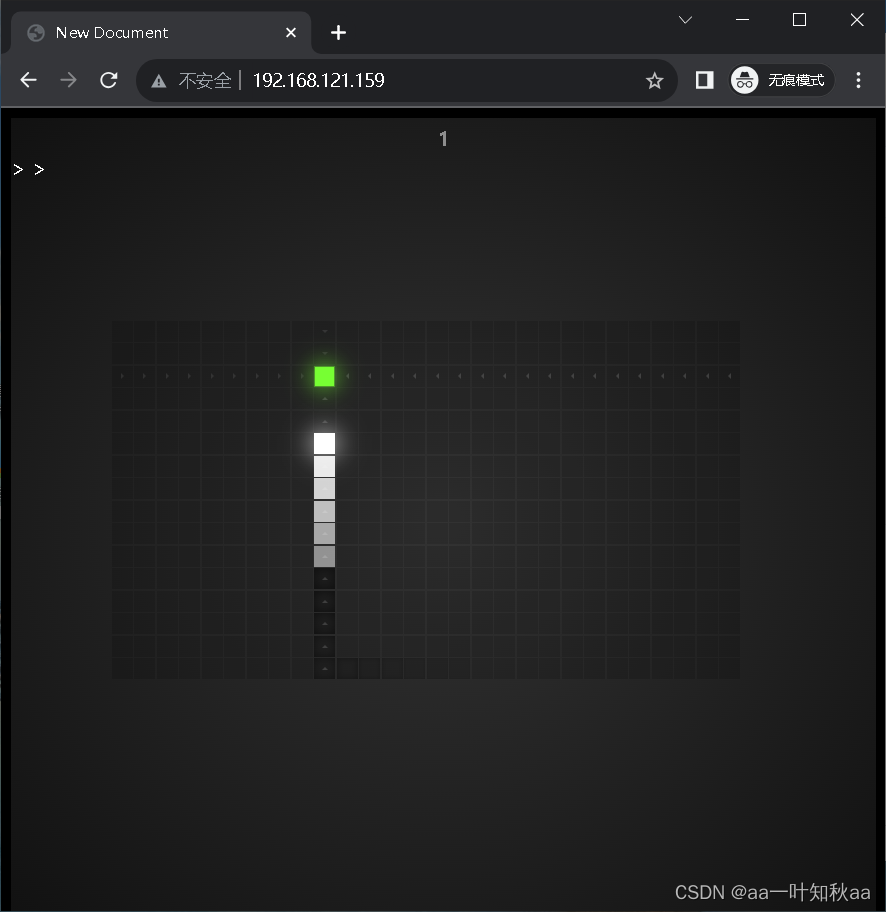Select the New Document tab
Screen dimensions: 886x912
coord(160,33)
